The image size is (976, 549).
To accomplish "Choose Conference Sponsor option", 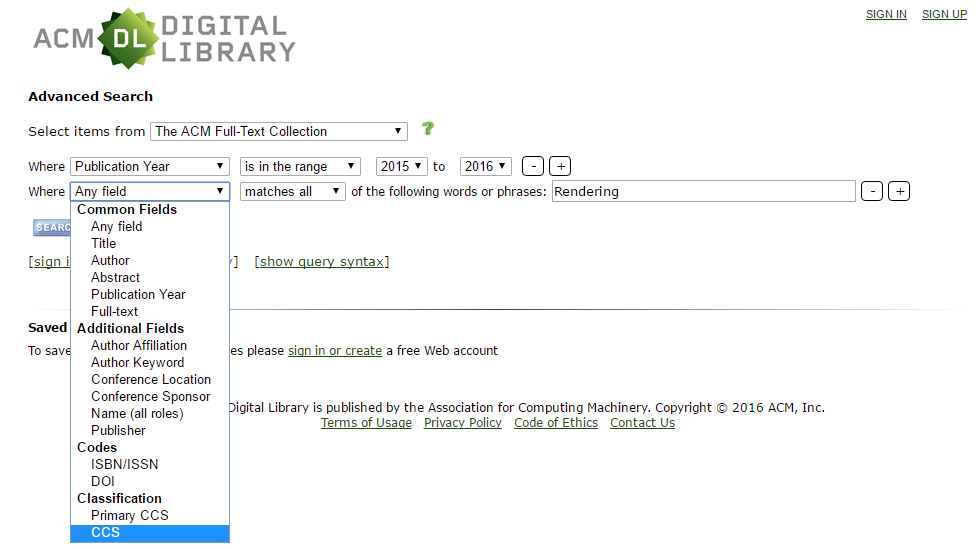I will pos(150,396).
